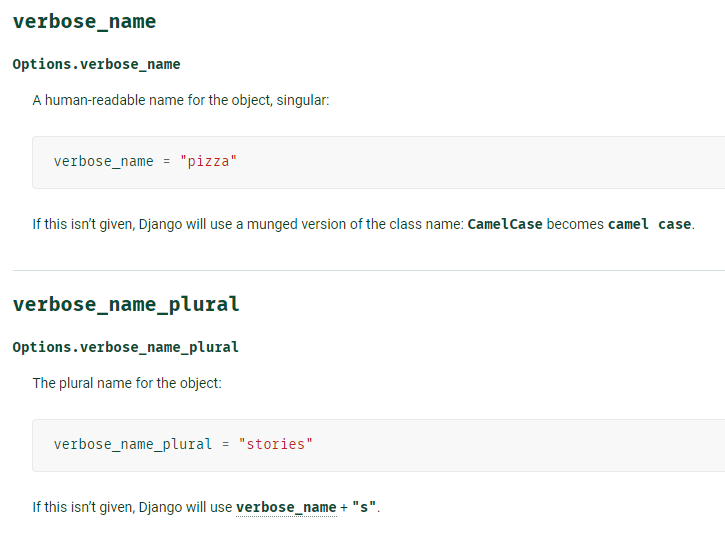Select the Options.verbose_name attribute signature
The height and width of the screenshot is (533, 725).
96,64
